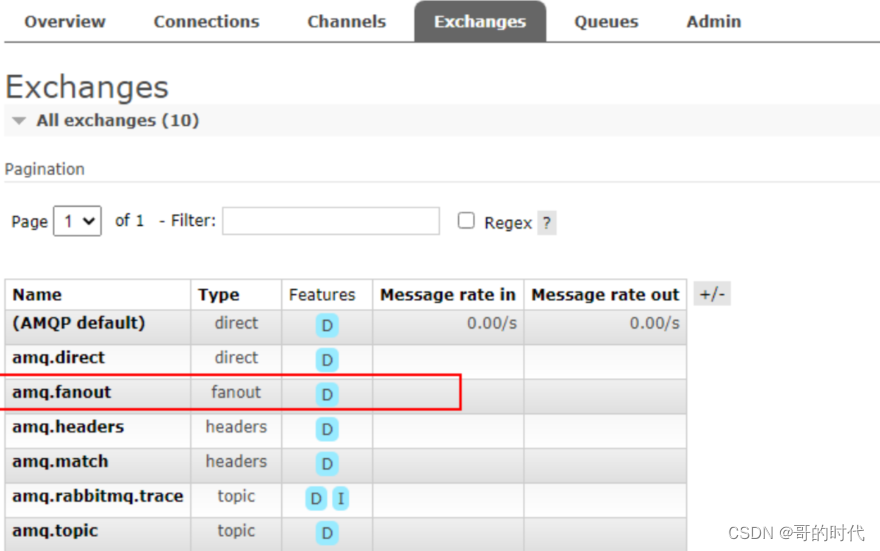Go to the Channels tab

tap(347, 21)
